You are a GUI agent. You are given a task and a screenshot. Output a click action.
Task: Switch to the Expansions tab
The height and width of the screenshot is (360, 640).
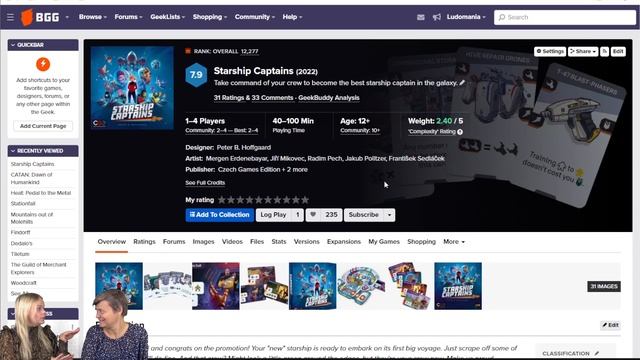point(344,242)
